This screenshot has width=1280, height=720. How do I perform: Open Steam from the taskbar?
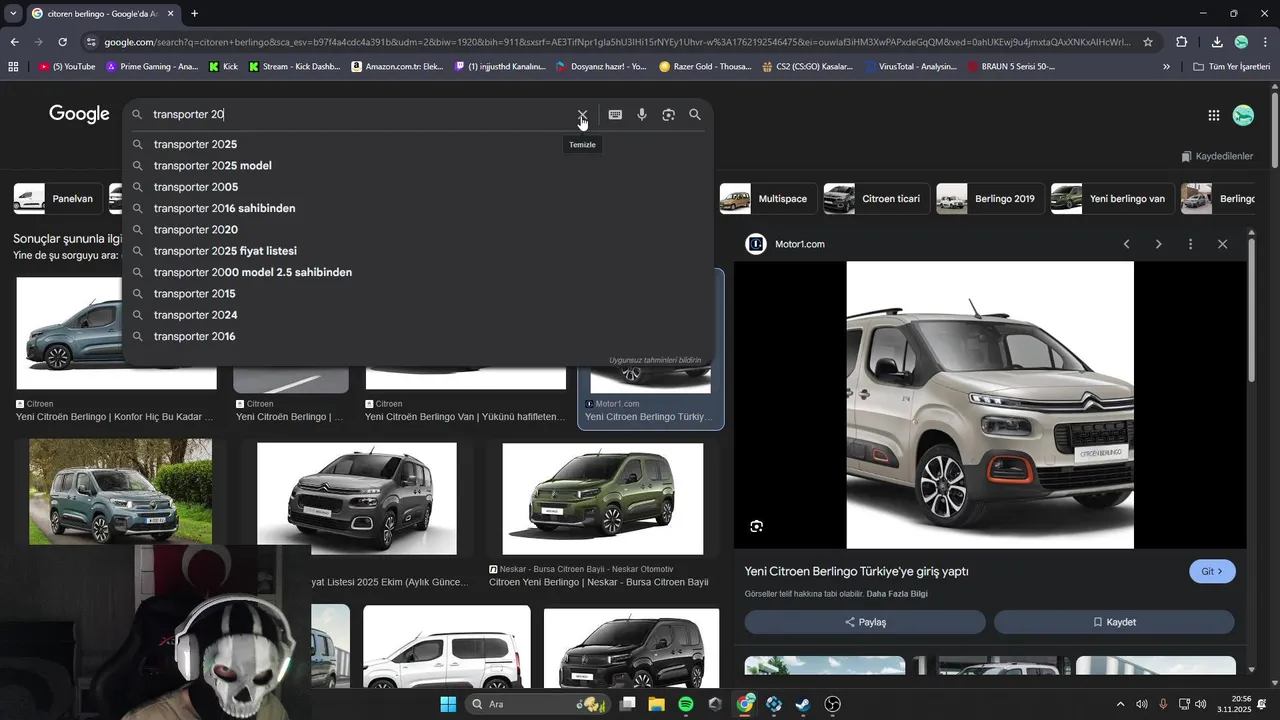point(803,704)
